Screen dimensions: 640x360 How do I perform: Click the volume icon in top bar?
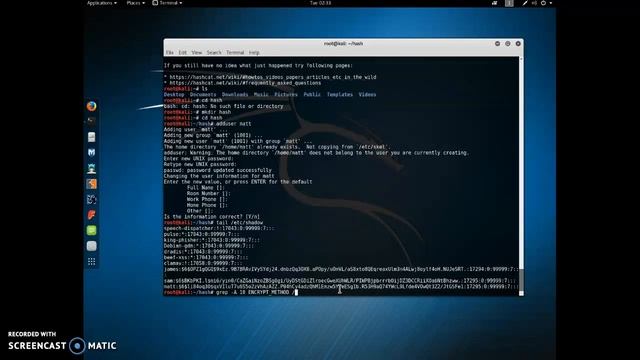(534, 3)
